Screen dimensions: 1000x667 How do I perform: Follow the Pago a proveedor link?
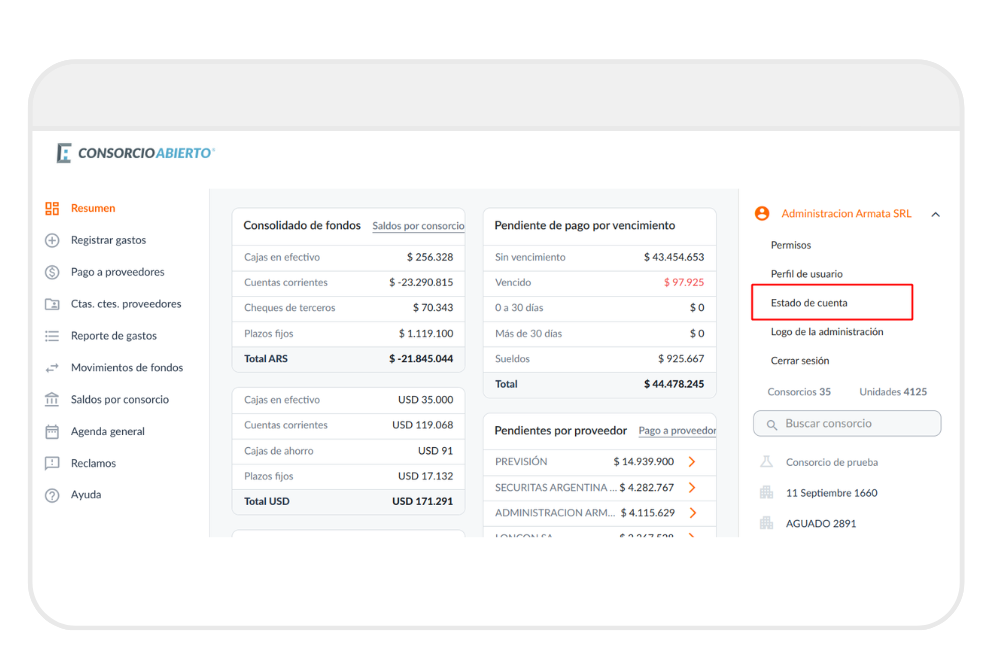point(677,431)
